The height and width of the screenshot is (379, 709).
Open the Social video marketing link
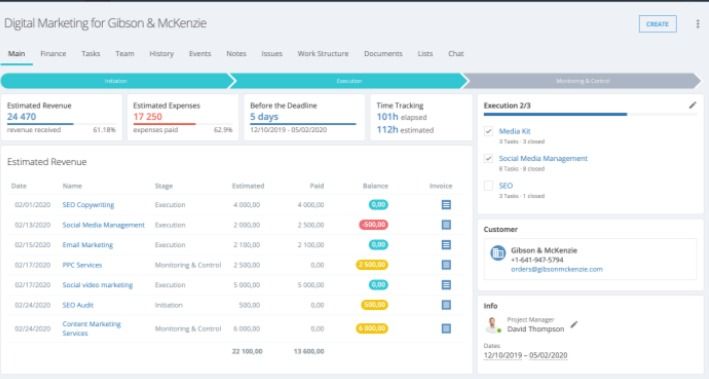97,284
